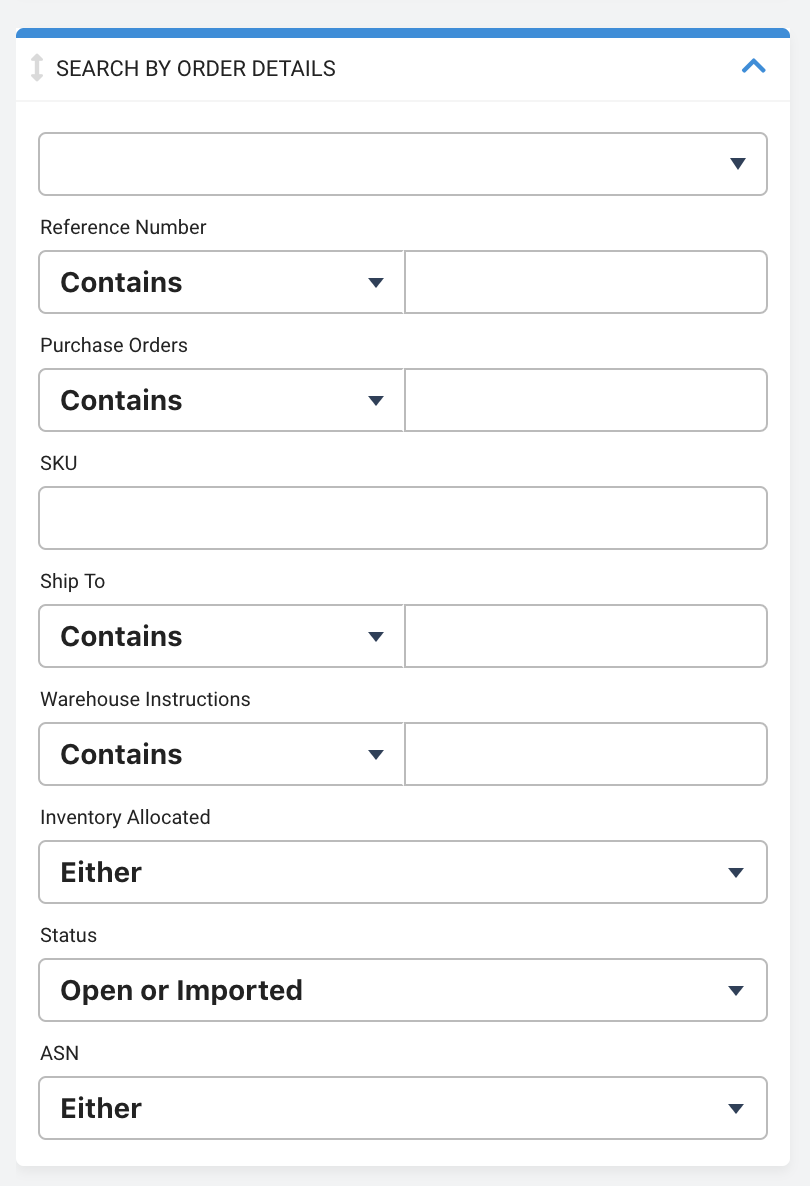810x1186 pixels.
Task: Open Status dropdown showing Open or Imported
Action: click(x=403, y=990)
